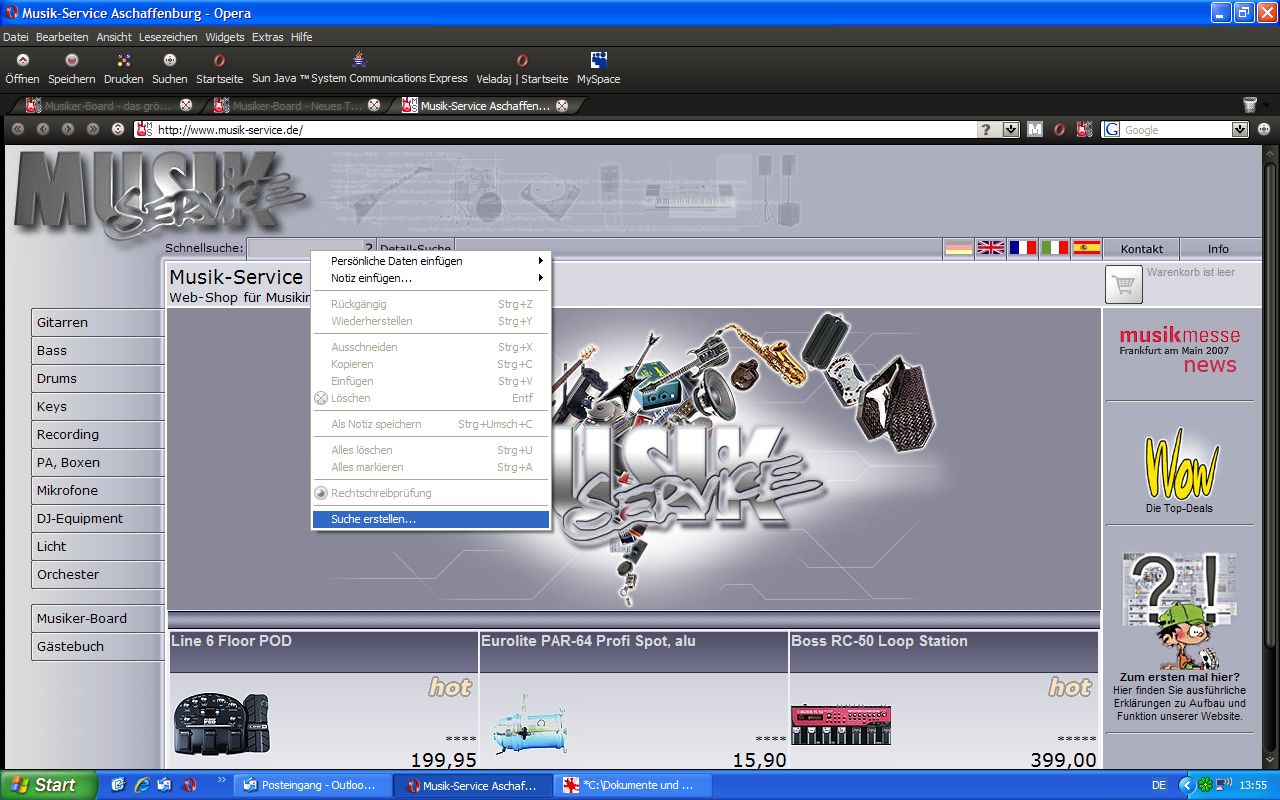Open Musiker-Board link in sidebar
Screen dimensions: 1280x800
pos(97,618)
